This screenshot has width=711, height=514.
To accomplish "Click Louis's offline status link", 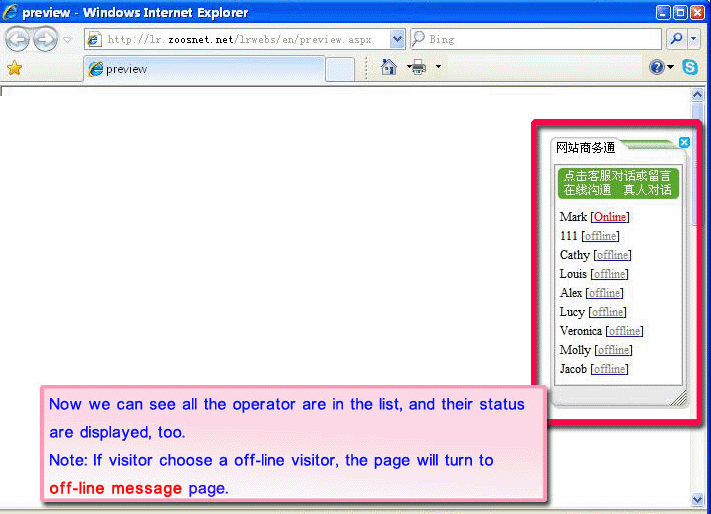I will 609,274.
